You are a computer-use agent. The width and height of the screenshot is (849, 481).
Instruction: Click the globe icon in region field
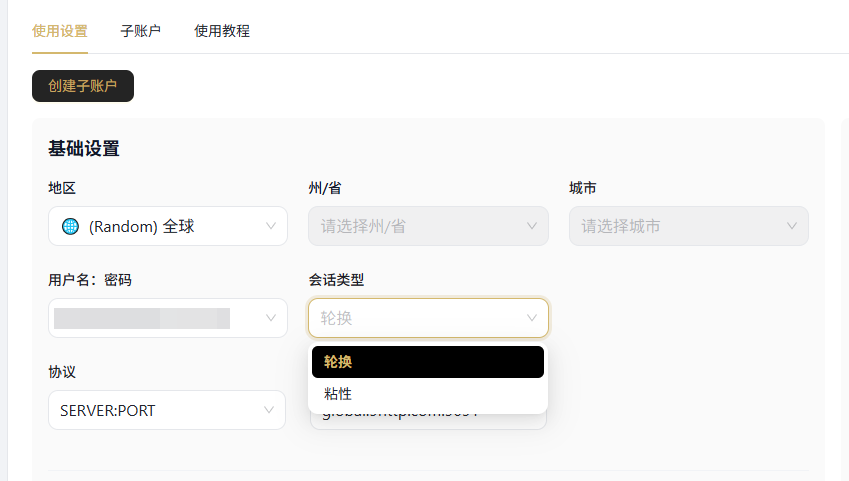pyautogui.click(x=70, y=226)
